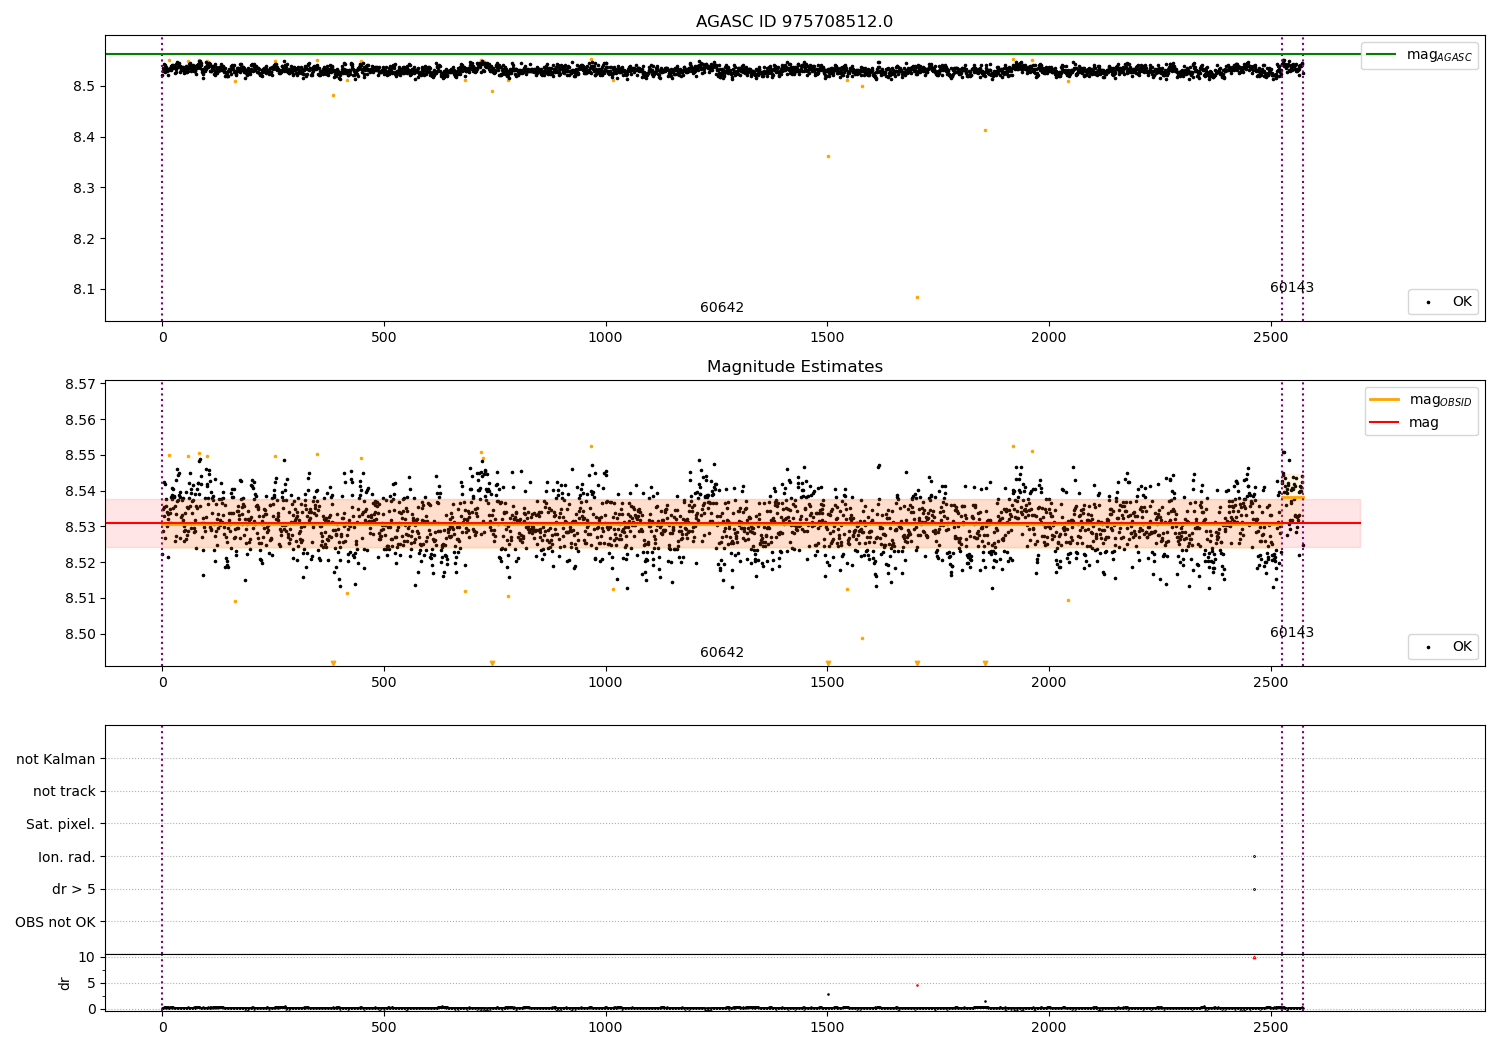Click the '8.57' y-tick in Magnitude Estimates plot
1500x1050 pixels.
tap(80, 384)
